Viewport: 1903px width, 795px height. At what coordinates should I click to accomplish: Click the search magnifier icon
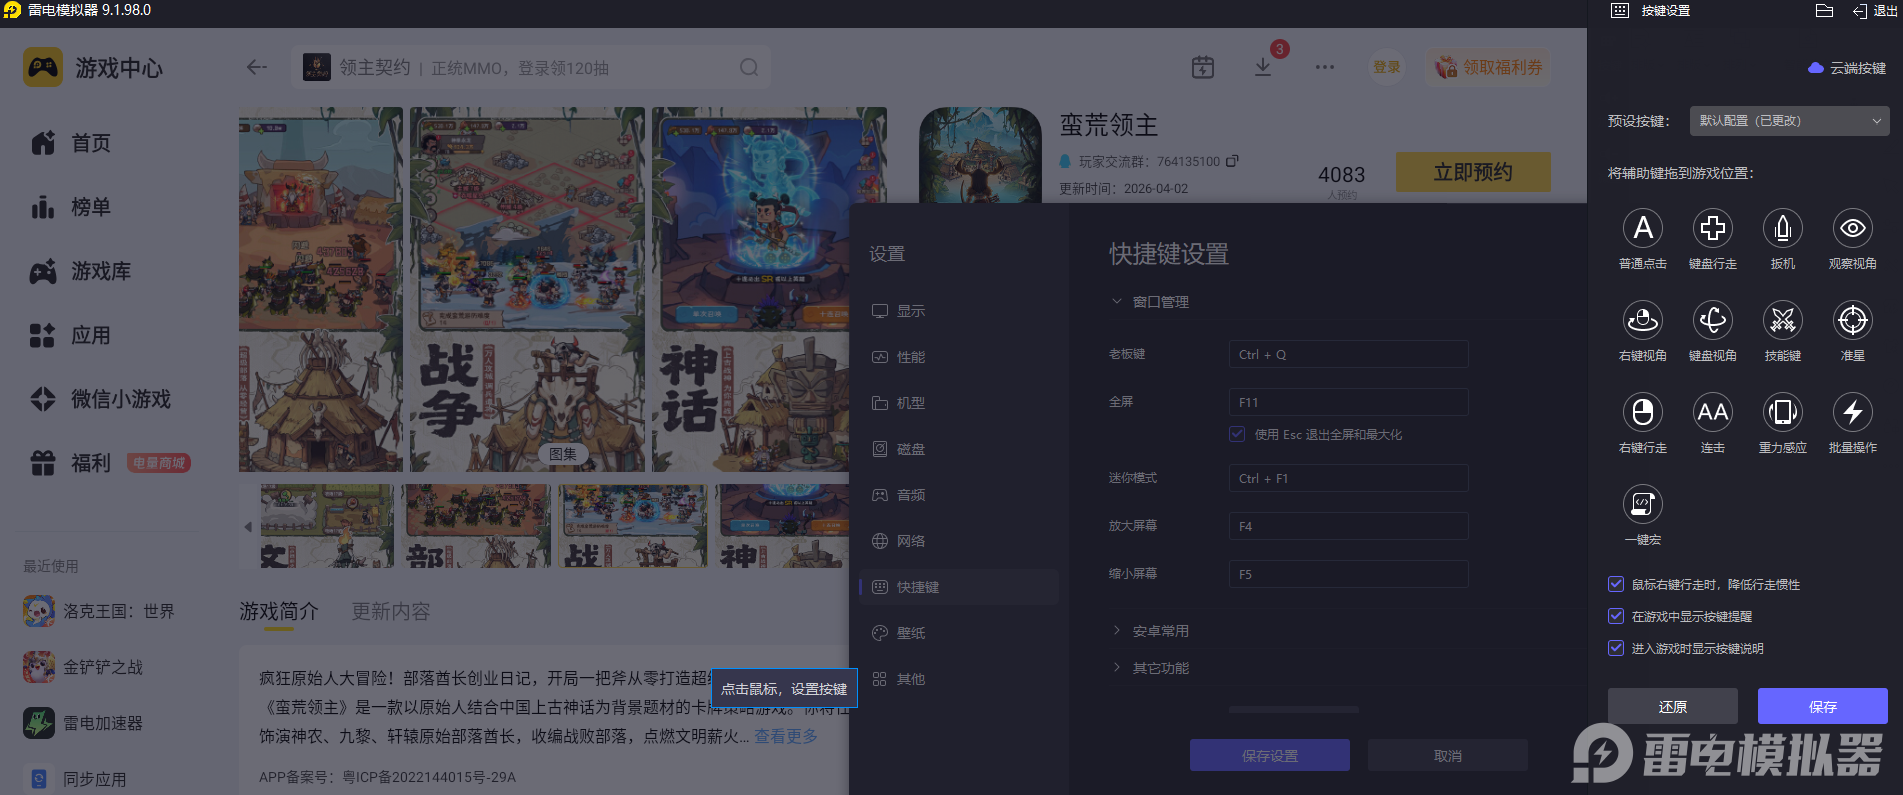click(x=749, y=68)
